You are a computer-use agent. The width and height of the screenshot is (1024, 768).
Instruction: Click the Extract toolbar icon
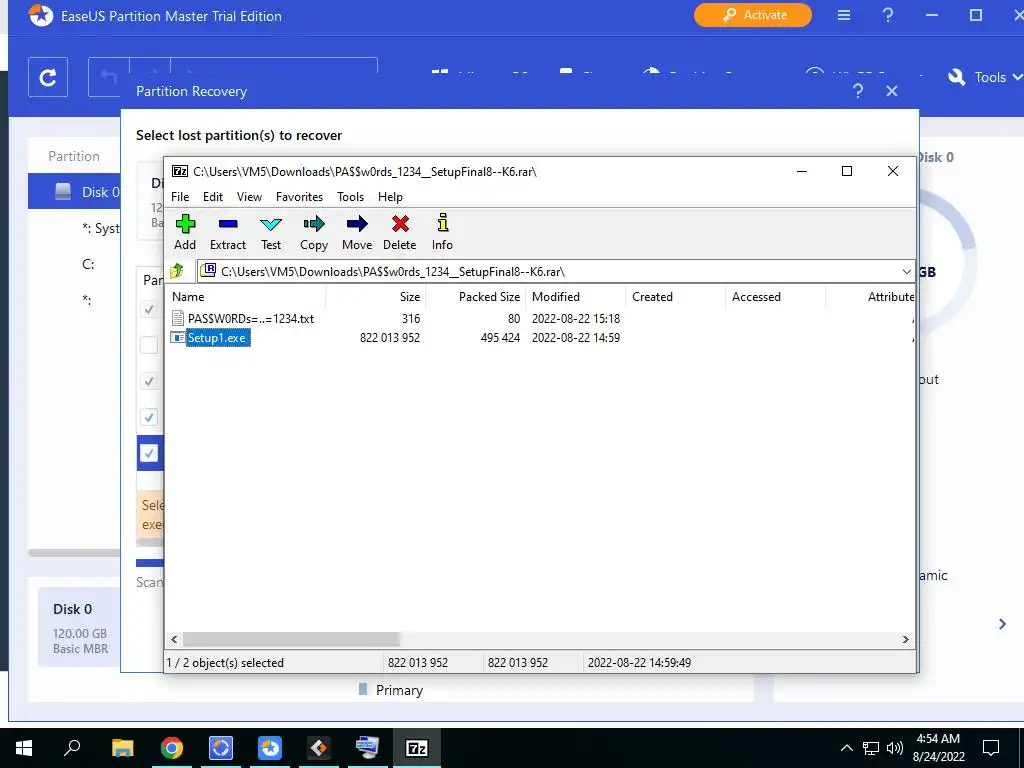(227, 232)
